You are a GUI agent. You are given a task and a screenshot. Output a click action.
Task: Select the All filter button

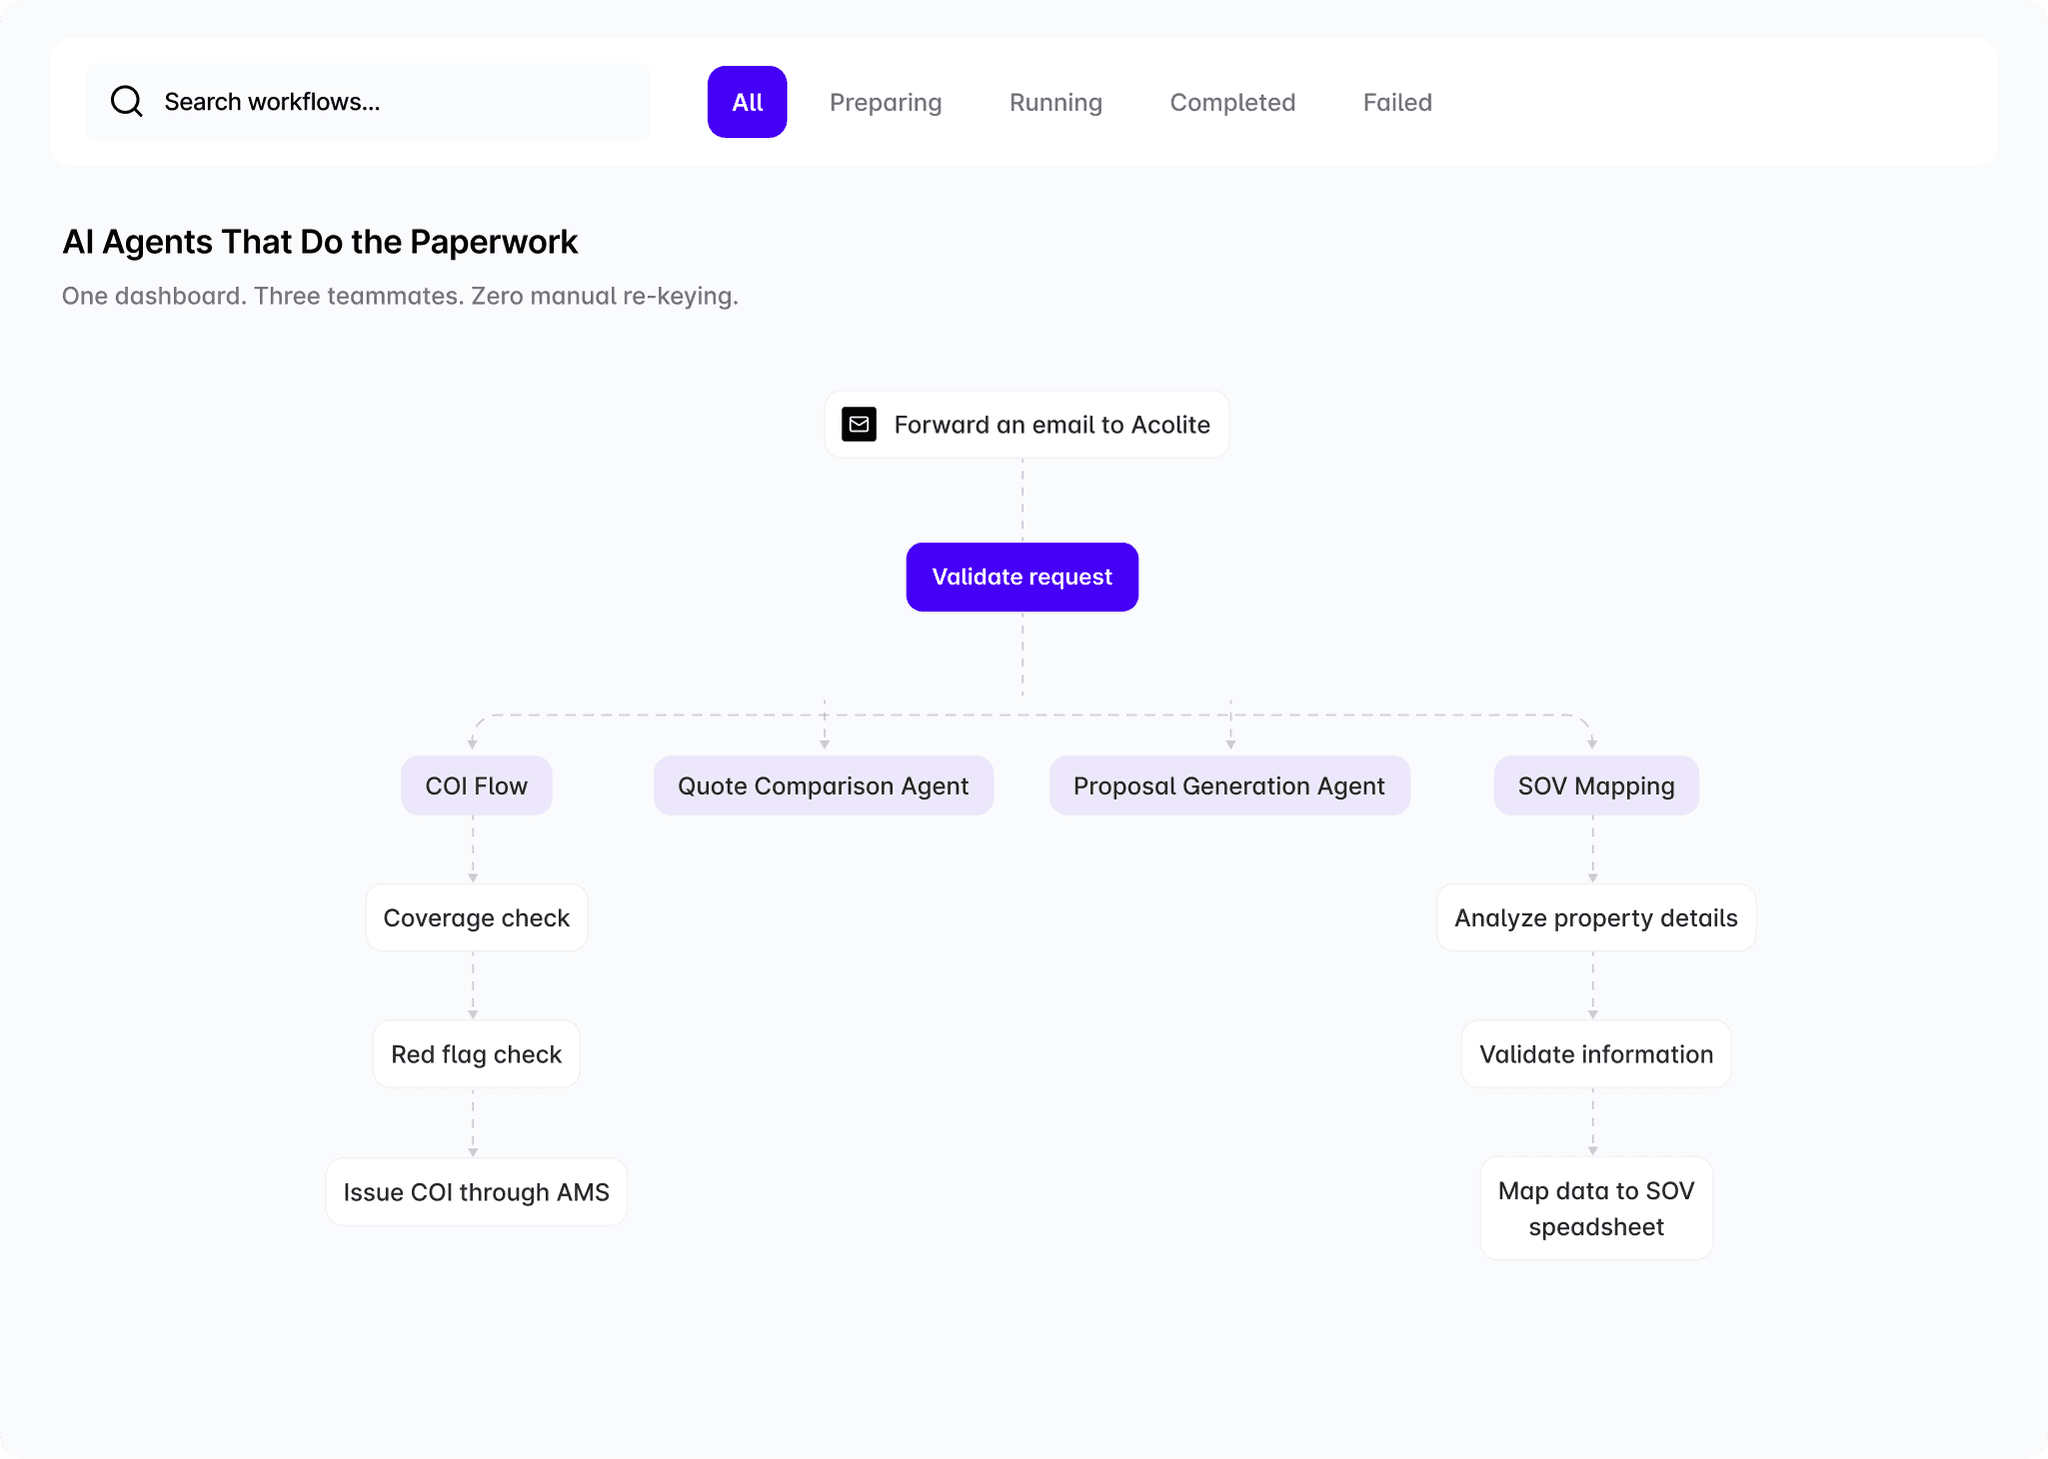point(747,101)
